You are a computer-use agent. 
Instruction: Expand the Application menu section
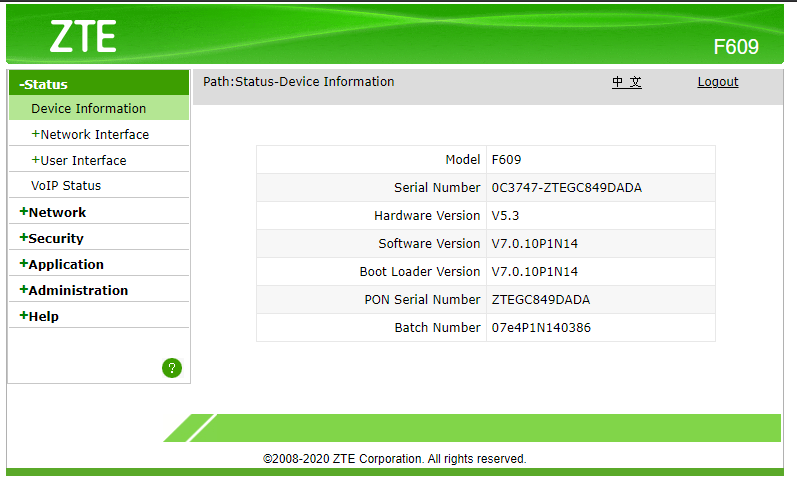61,265
